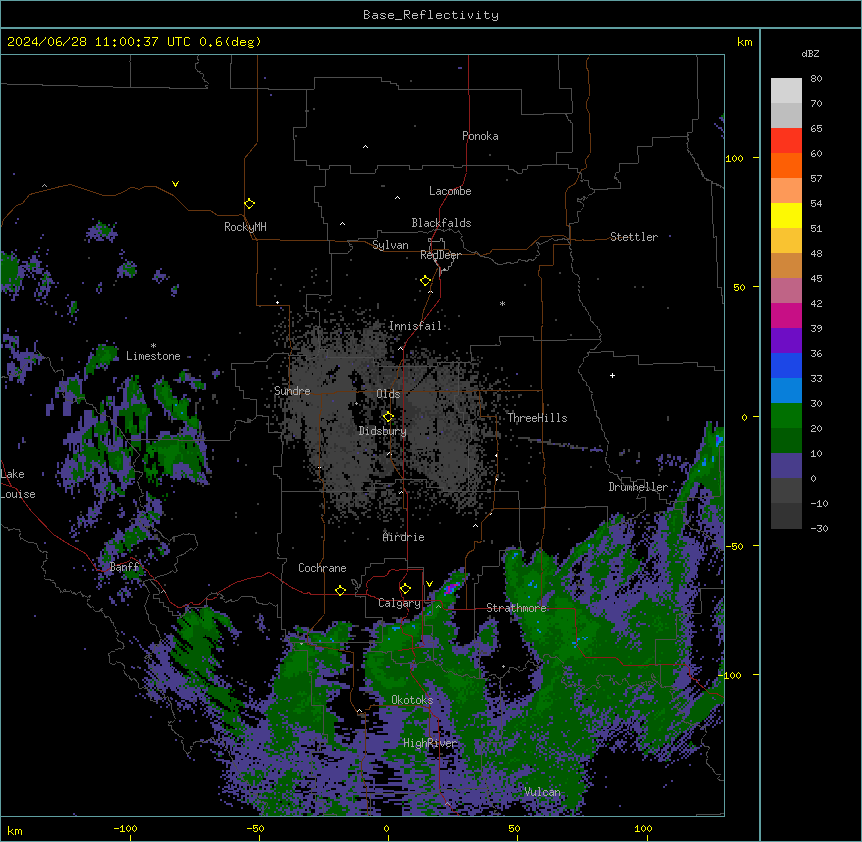Click the Base_Reflectivity title text

(430, 15)
